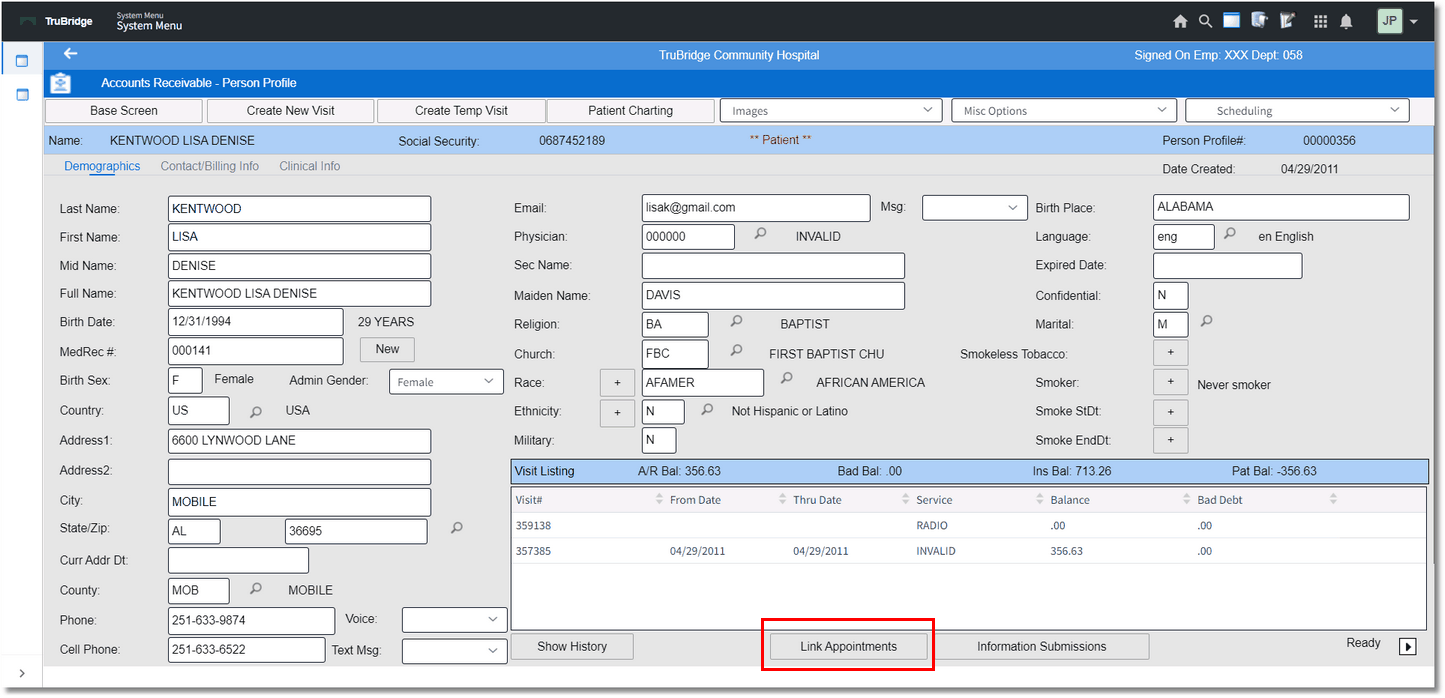Open the apps grid icon
The height and width of the screenshot is (698, 1445).
click(1321, 21)
